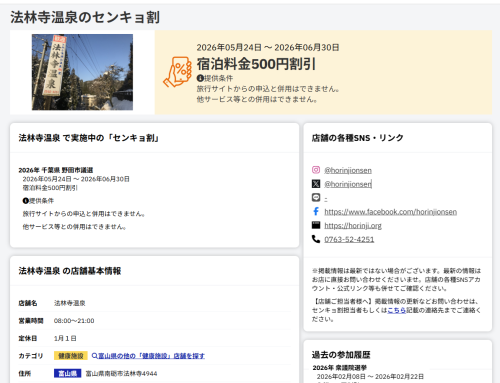Click the LINE chat icon
500x383 pixels.
[316, 198]
